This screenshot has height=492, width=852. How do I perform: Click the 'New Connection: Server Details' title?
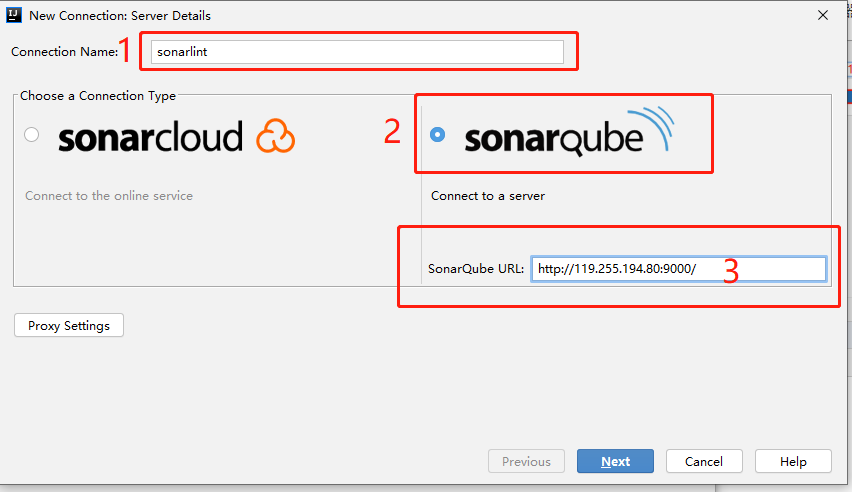coord(120,16)
